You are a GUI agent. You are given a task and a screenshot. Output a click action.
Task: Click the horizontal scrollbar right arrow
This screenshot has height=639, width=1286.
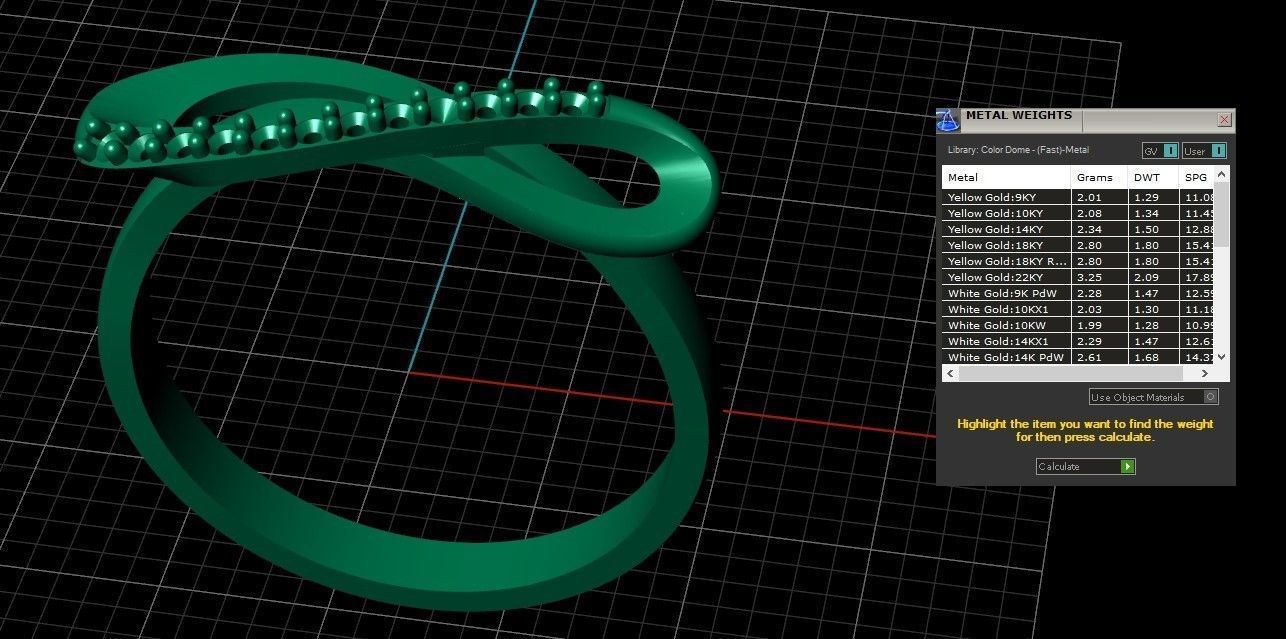(x=1205, y=373)
